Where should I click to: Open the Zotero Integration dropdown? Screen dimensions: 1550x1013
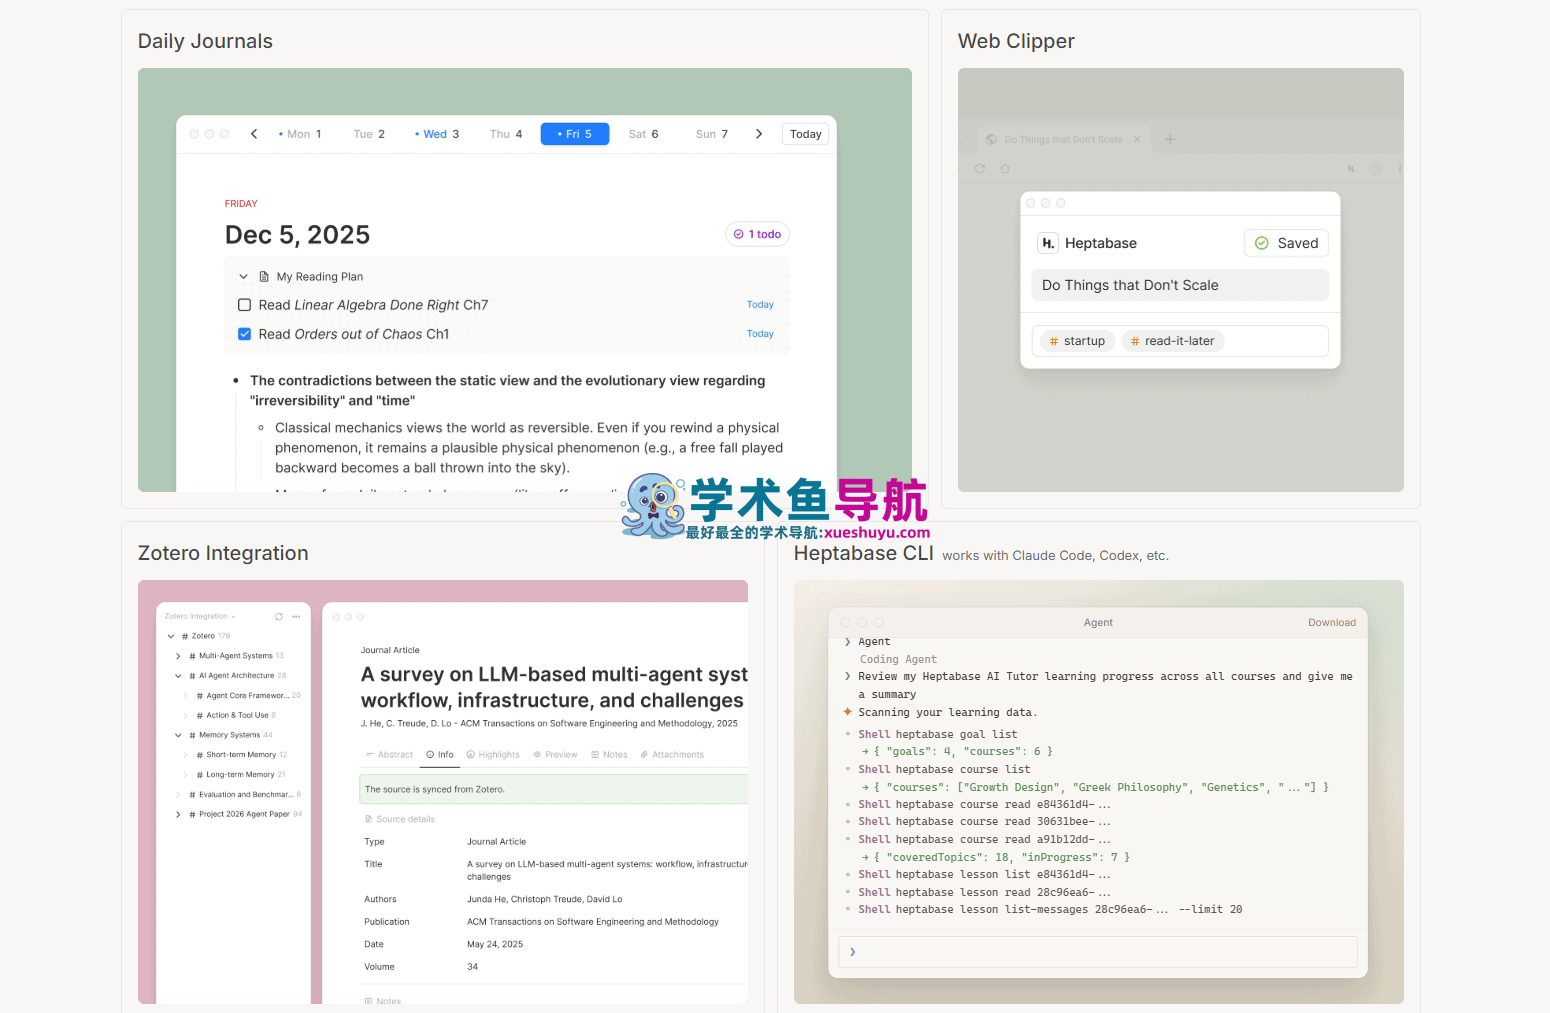click(x=200, y=617)
